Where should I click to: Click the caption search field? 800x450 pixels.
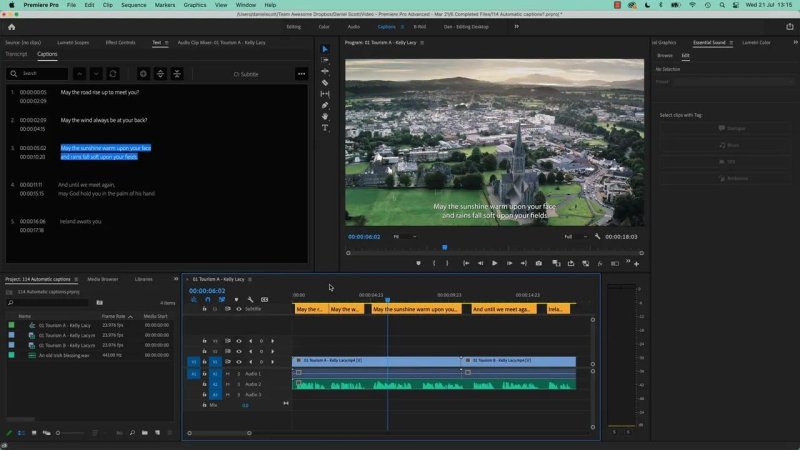point(37,73)
